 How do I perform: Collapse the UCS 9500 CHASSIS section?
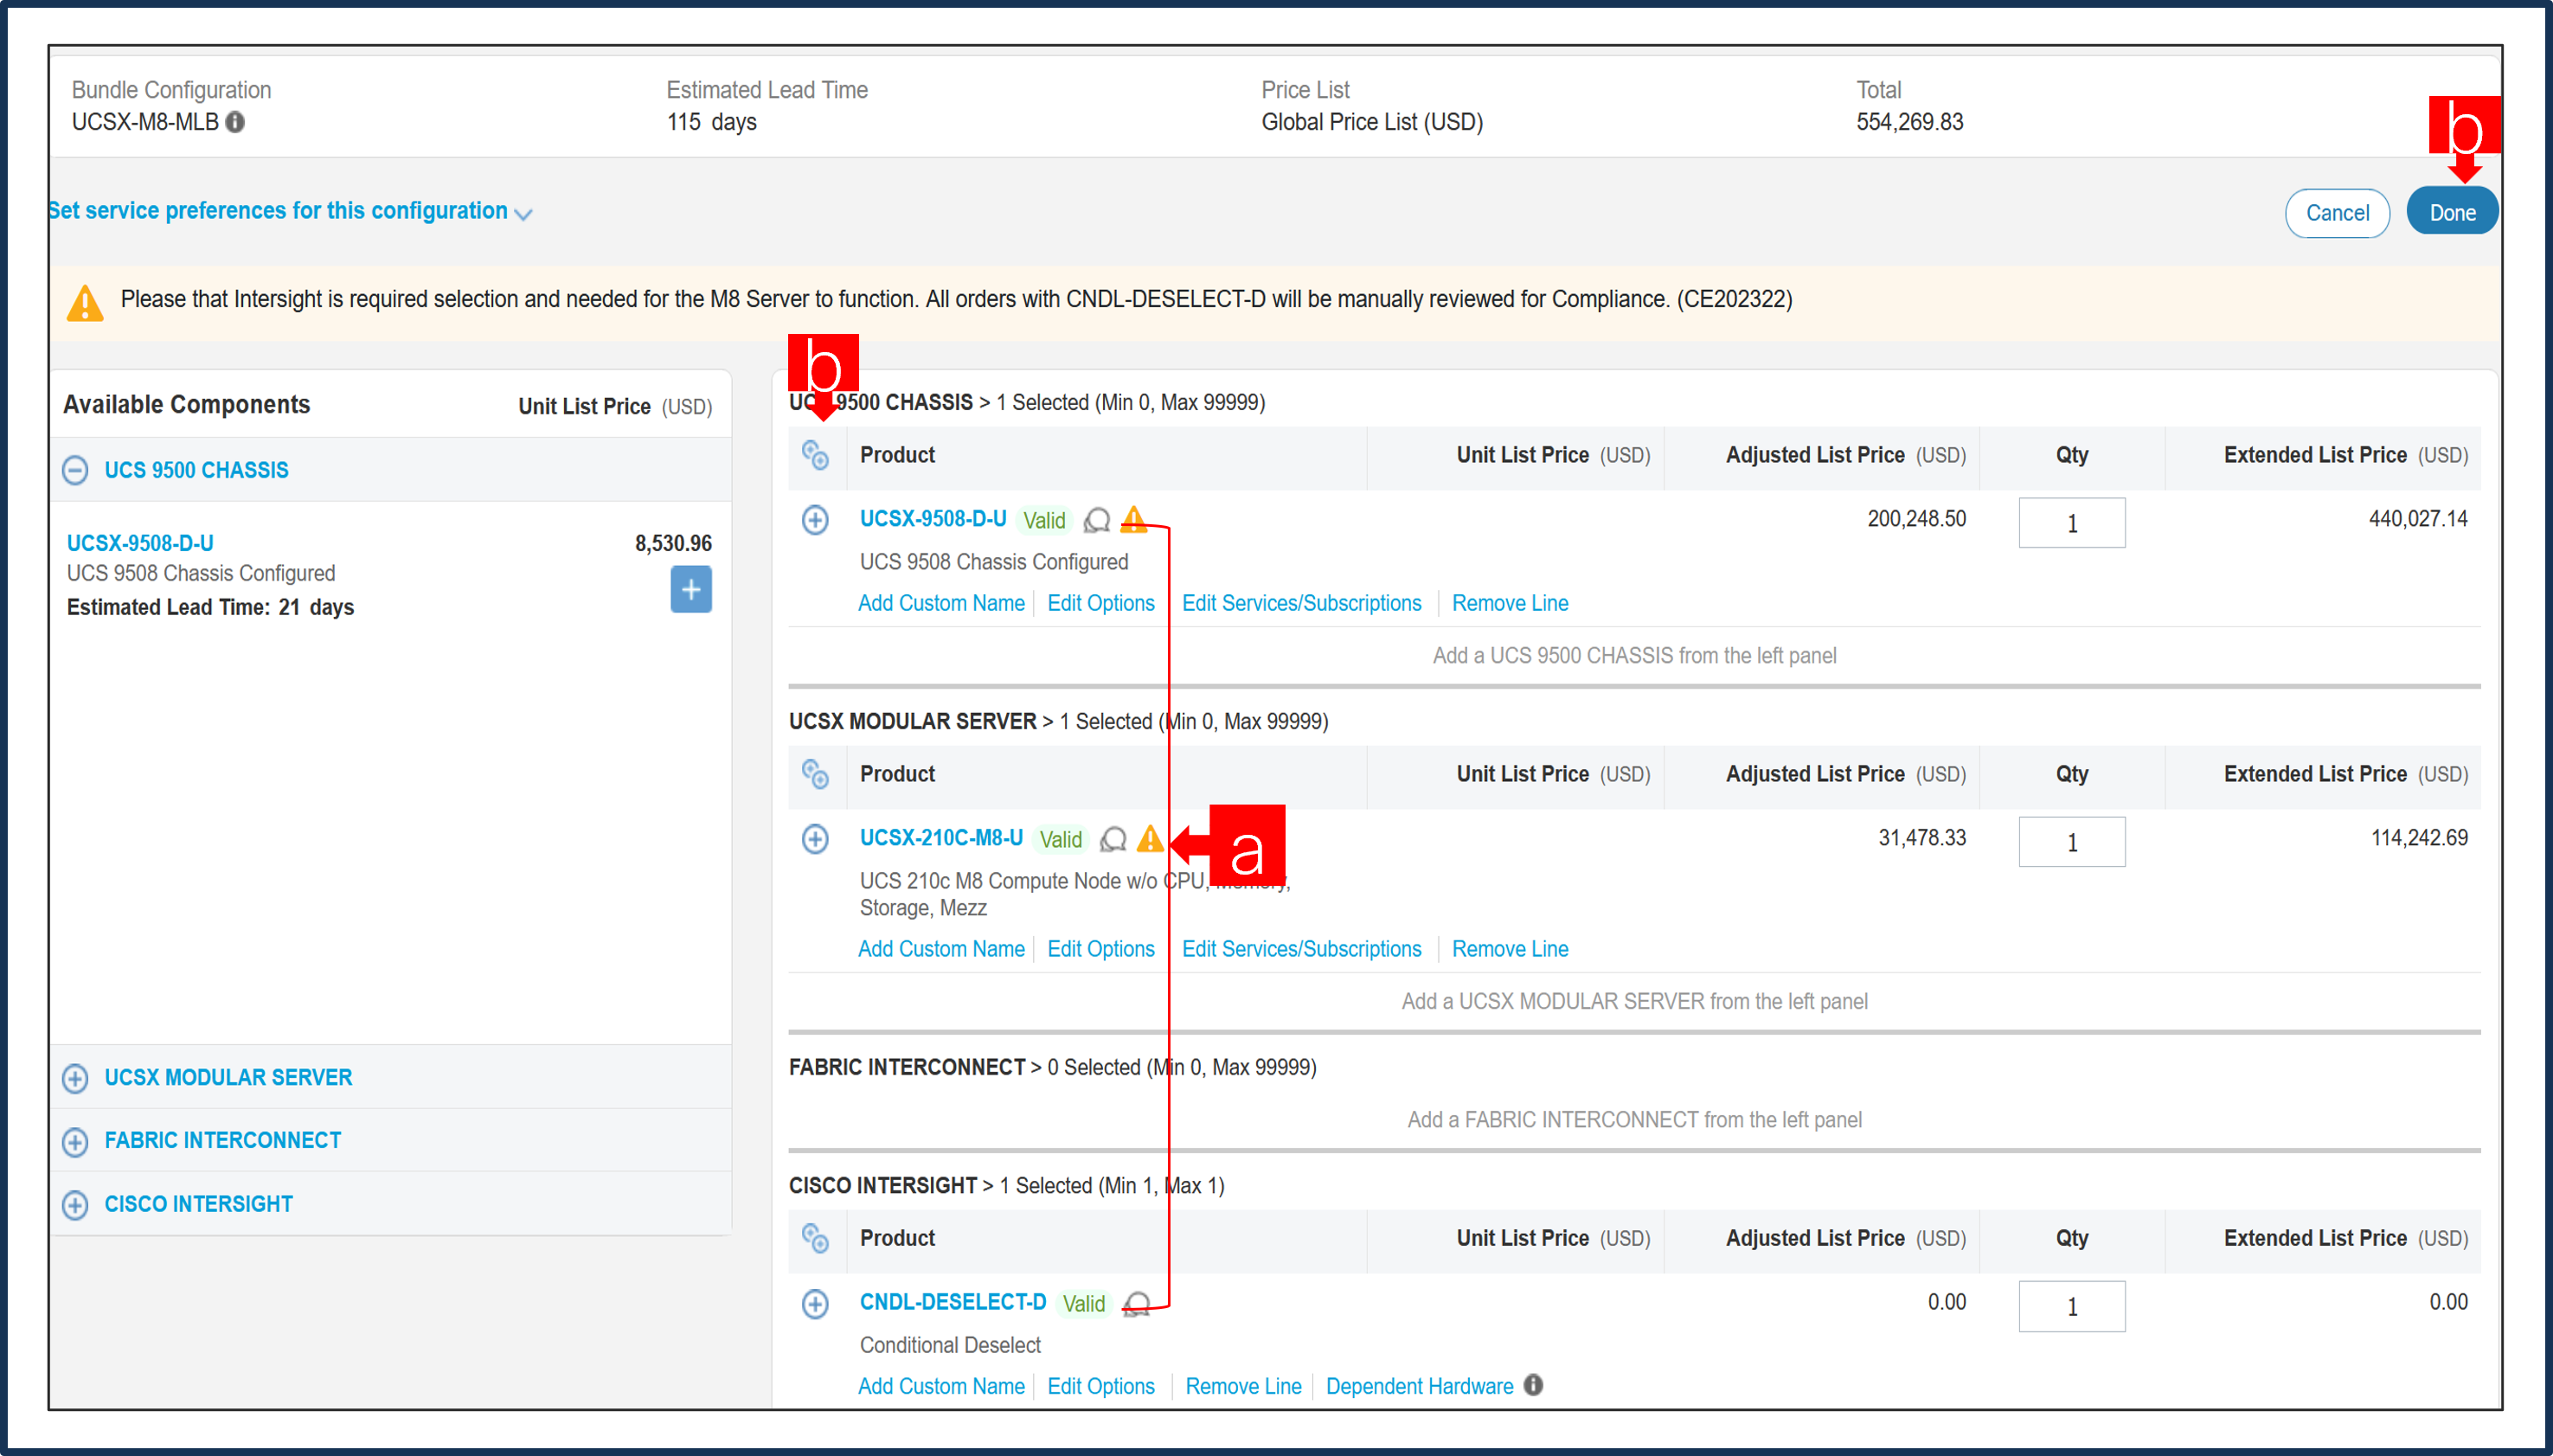pyautogui.click(x=75, y=469)
